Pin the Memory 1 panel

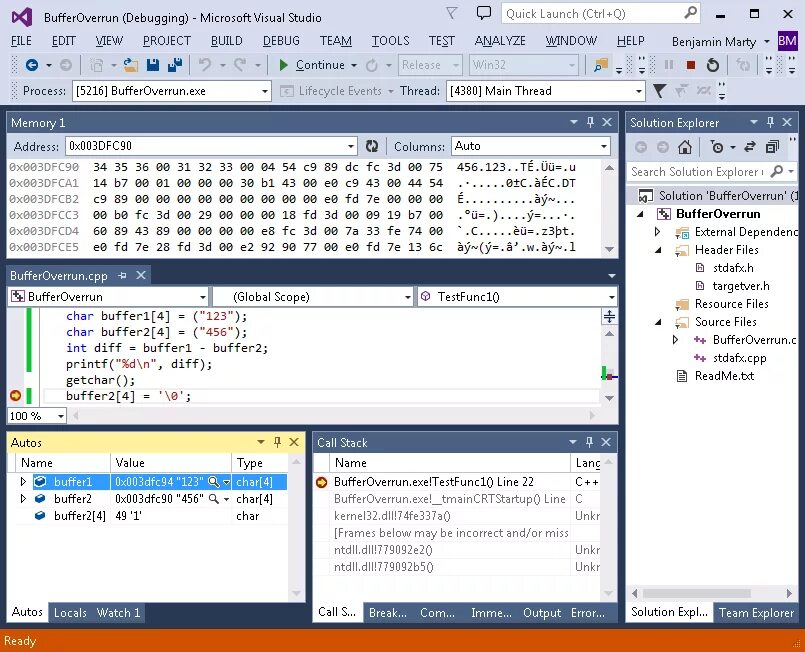590,122
